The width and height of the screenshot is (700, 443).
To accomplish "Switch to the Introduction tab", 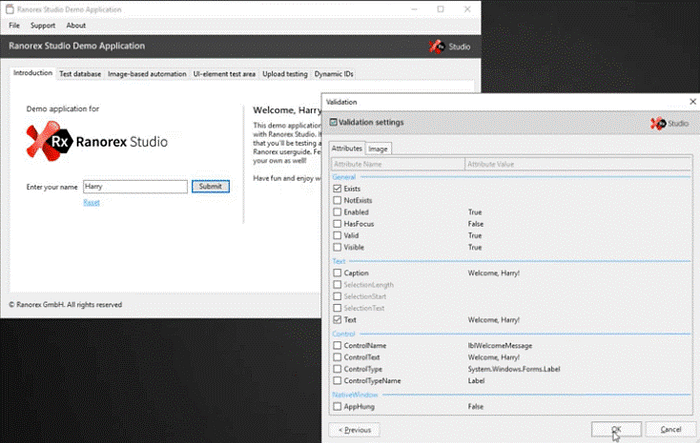I will click(33, 73).
